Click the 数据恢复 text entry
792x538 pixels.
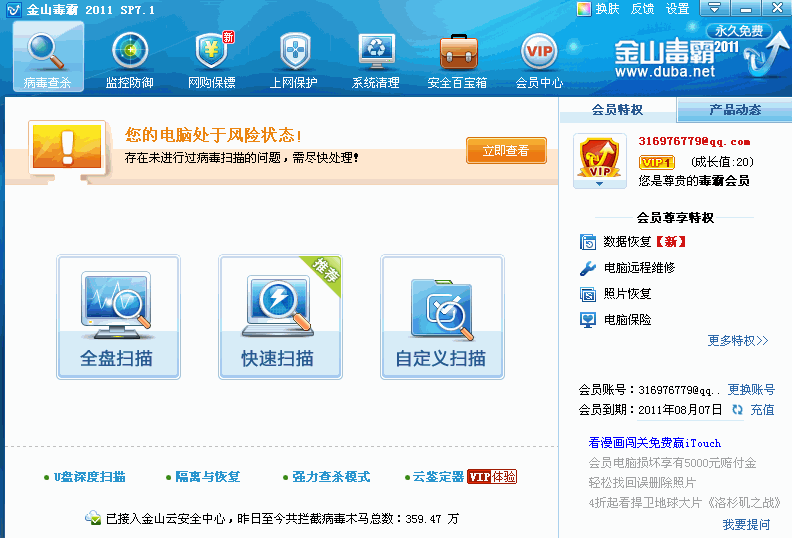(x=627, y=242)
